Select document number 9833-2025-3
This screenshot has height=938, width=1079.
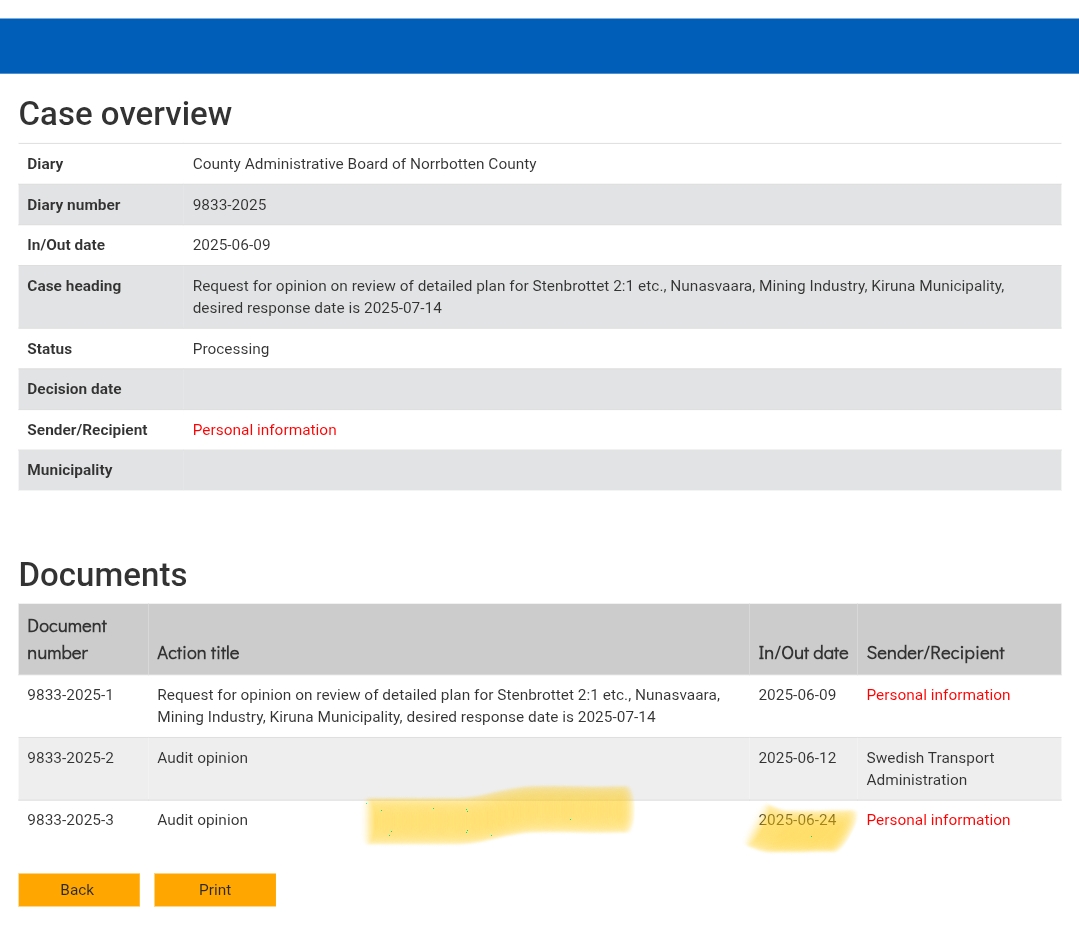pos(70,820)
